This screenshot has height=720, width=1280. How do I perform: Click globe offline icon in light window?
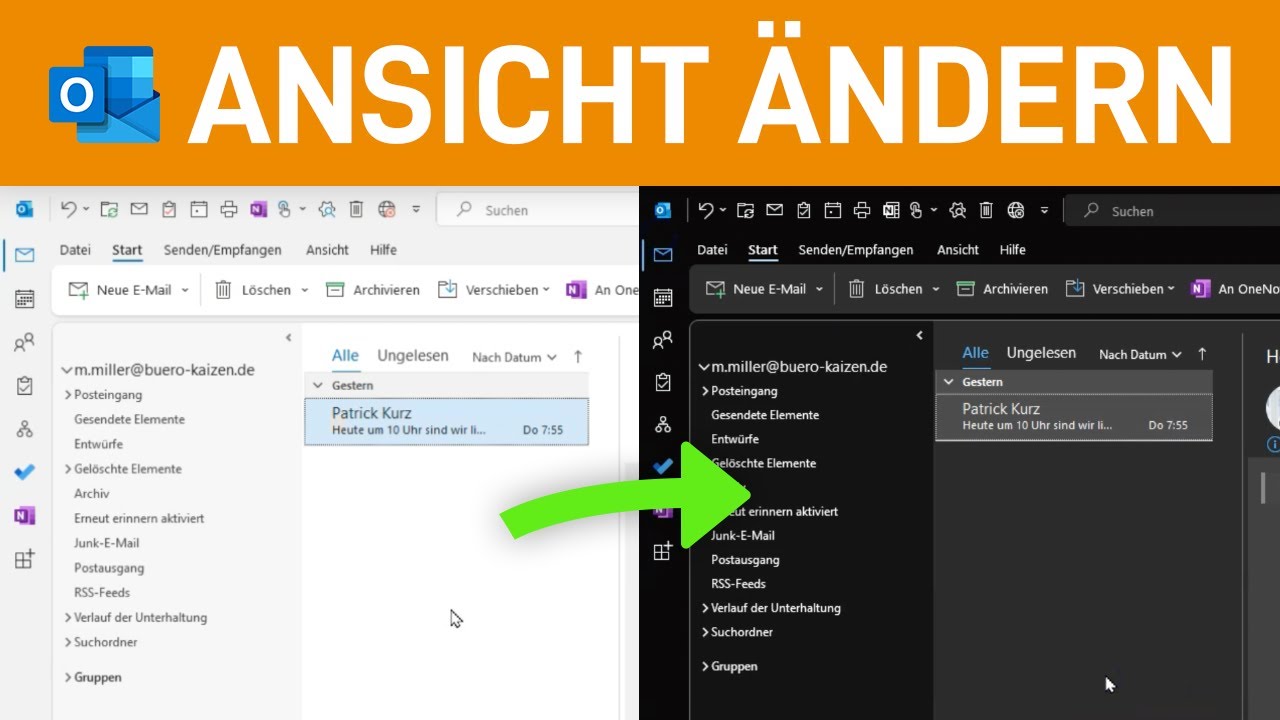pos(387,210)
